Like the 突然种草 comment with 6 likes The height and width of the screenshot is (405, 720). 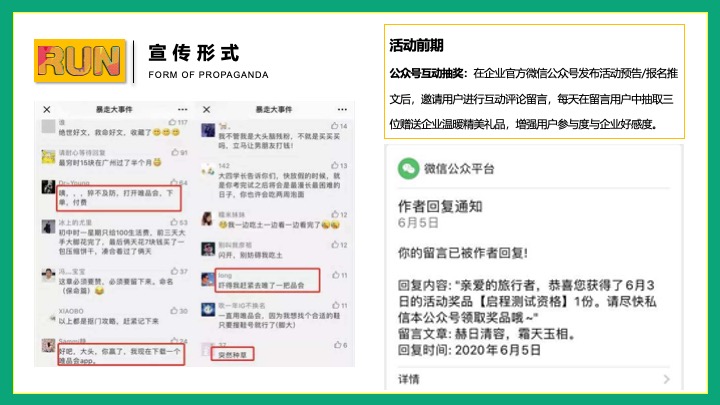[338, 345]
